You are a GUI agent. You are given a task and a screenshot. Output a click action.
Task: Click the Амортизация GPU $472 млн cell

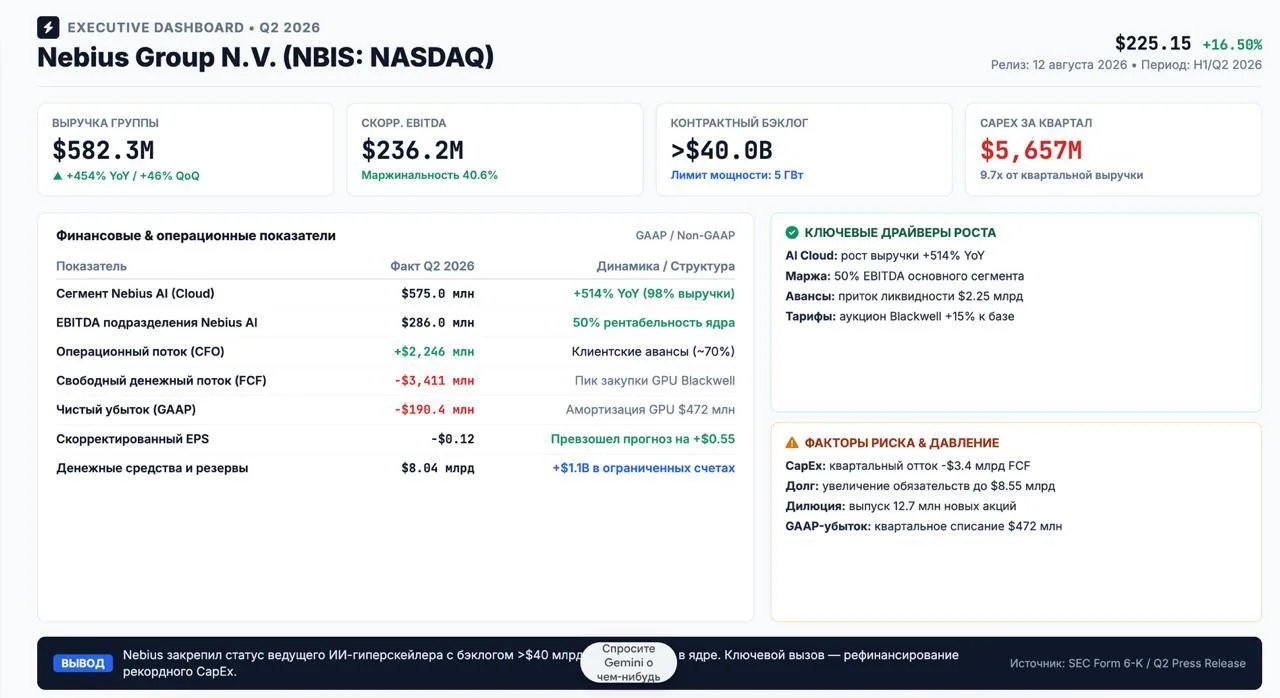650,410
